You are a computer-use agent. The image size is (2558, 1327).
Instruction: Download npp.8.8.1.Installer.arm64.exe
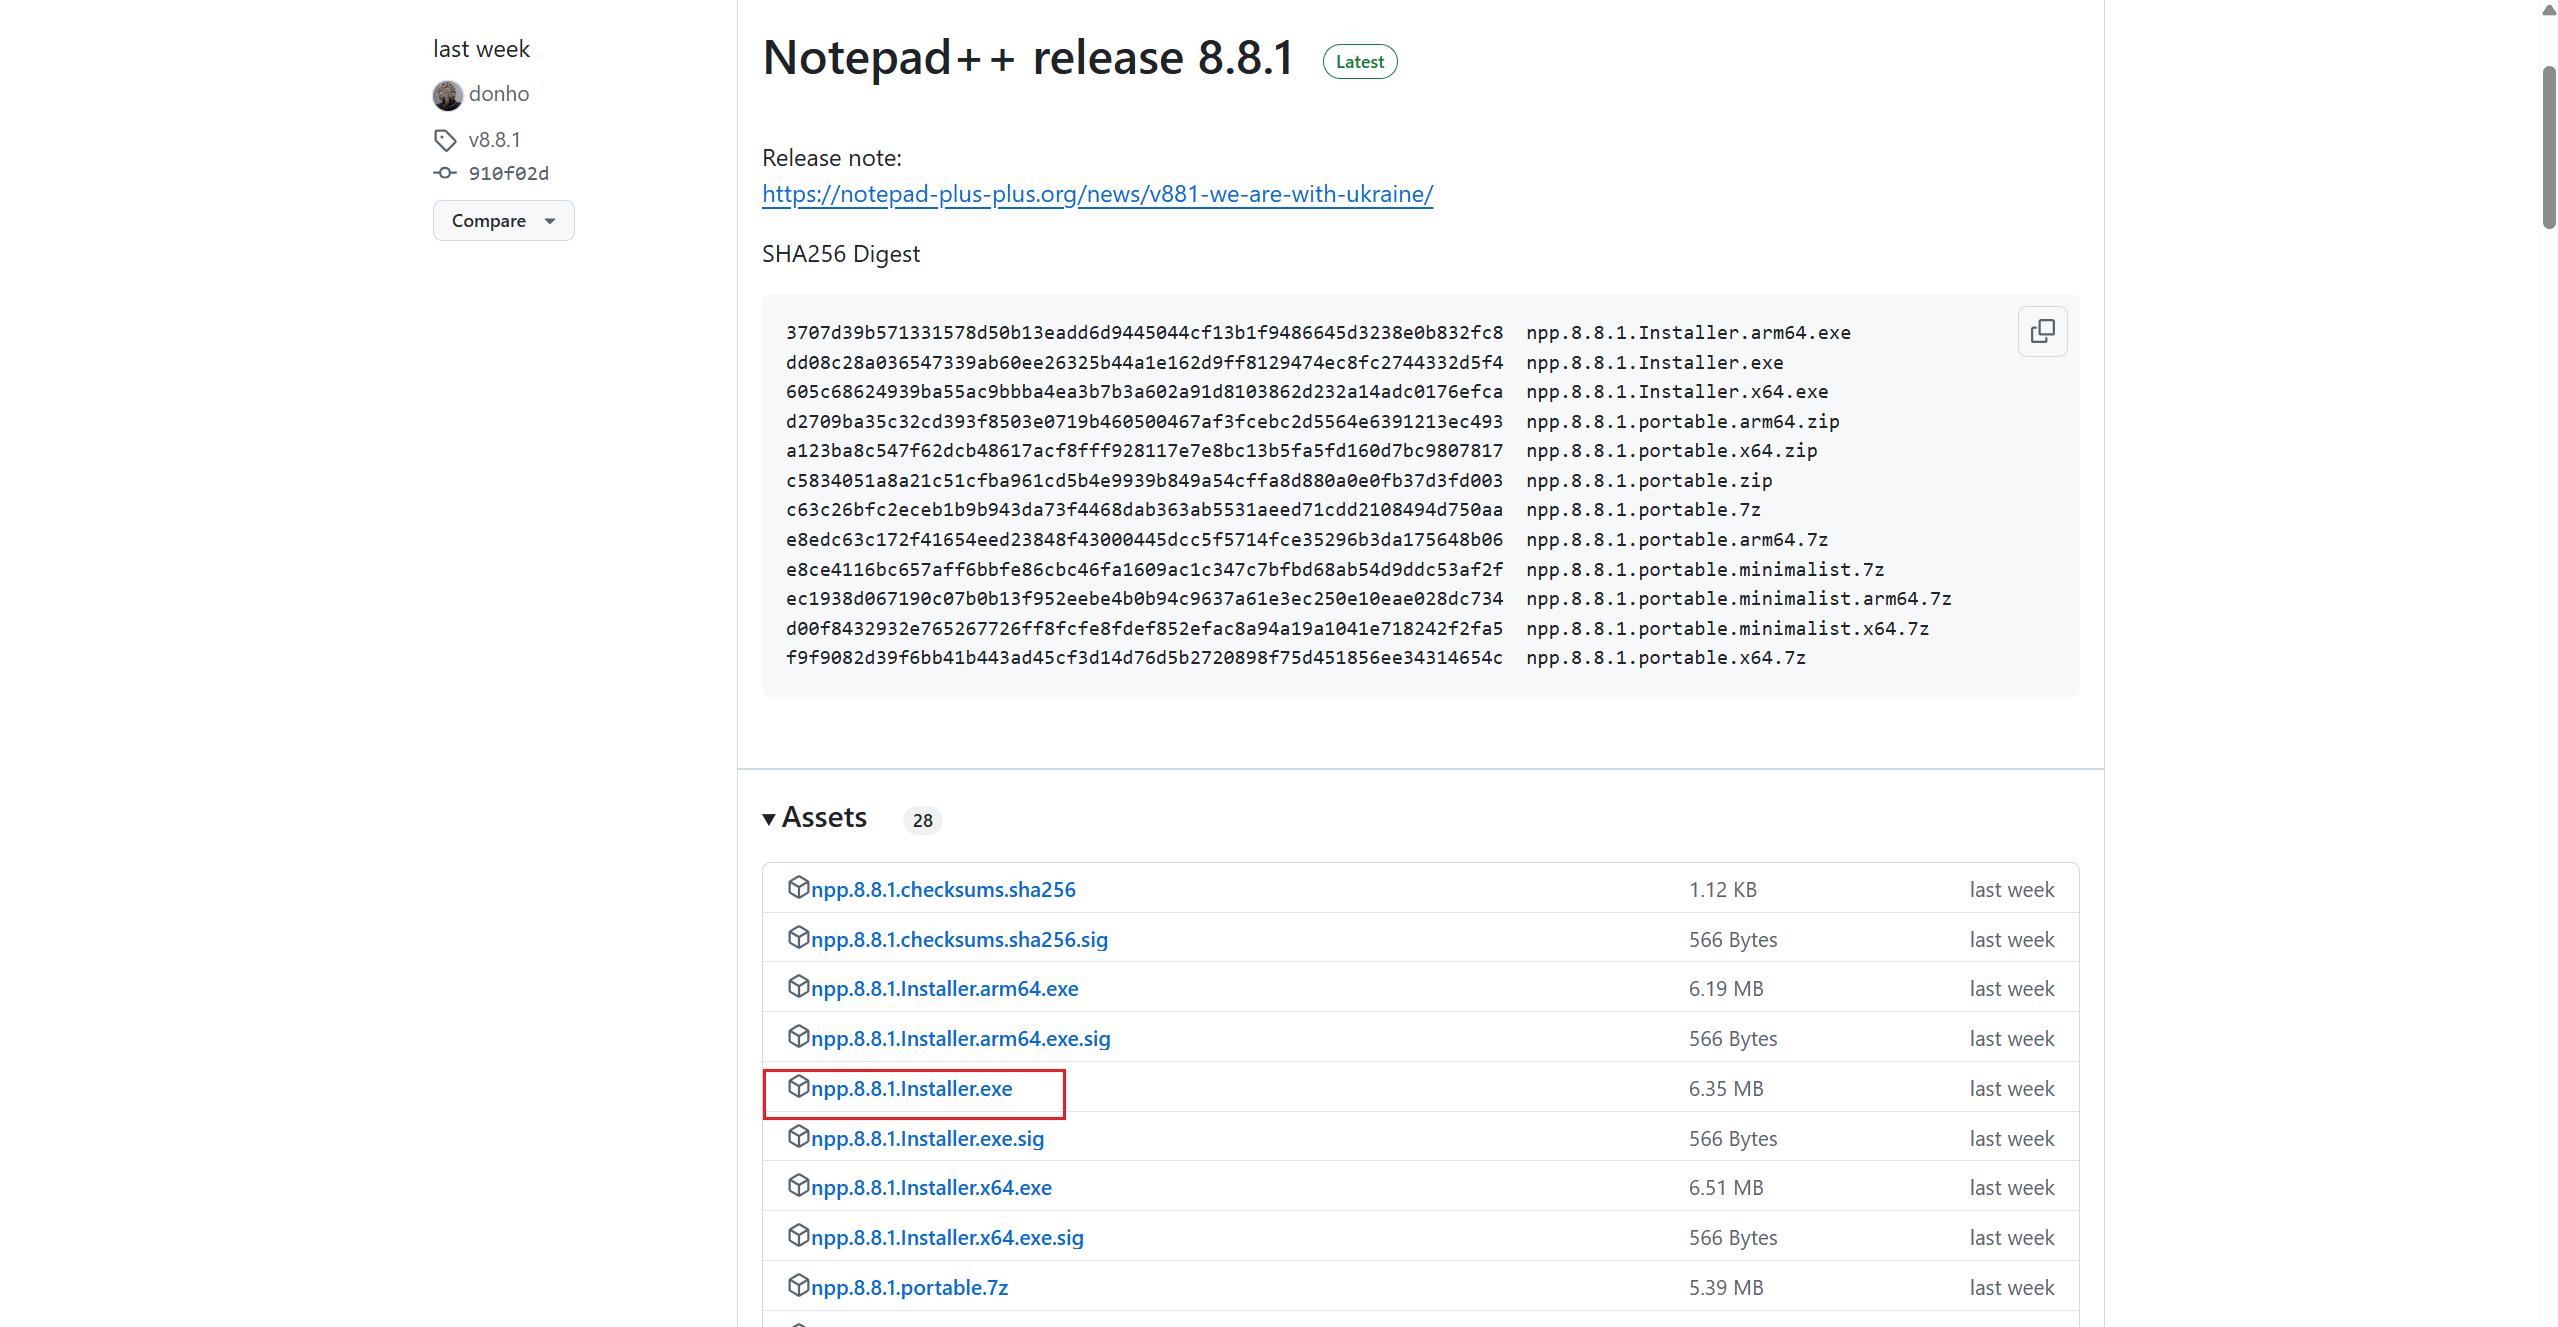(x=944, y=989)
